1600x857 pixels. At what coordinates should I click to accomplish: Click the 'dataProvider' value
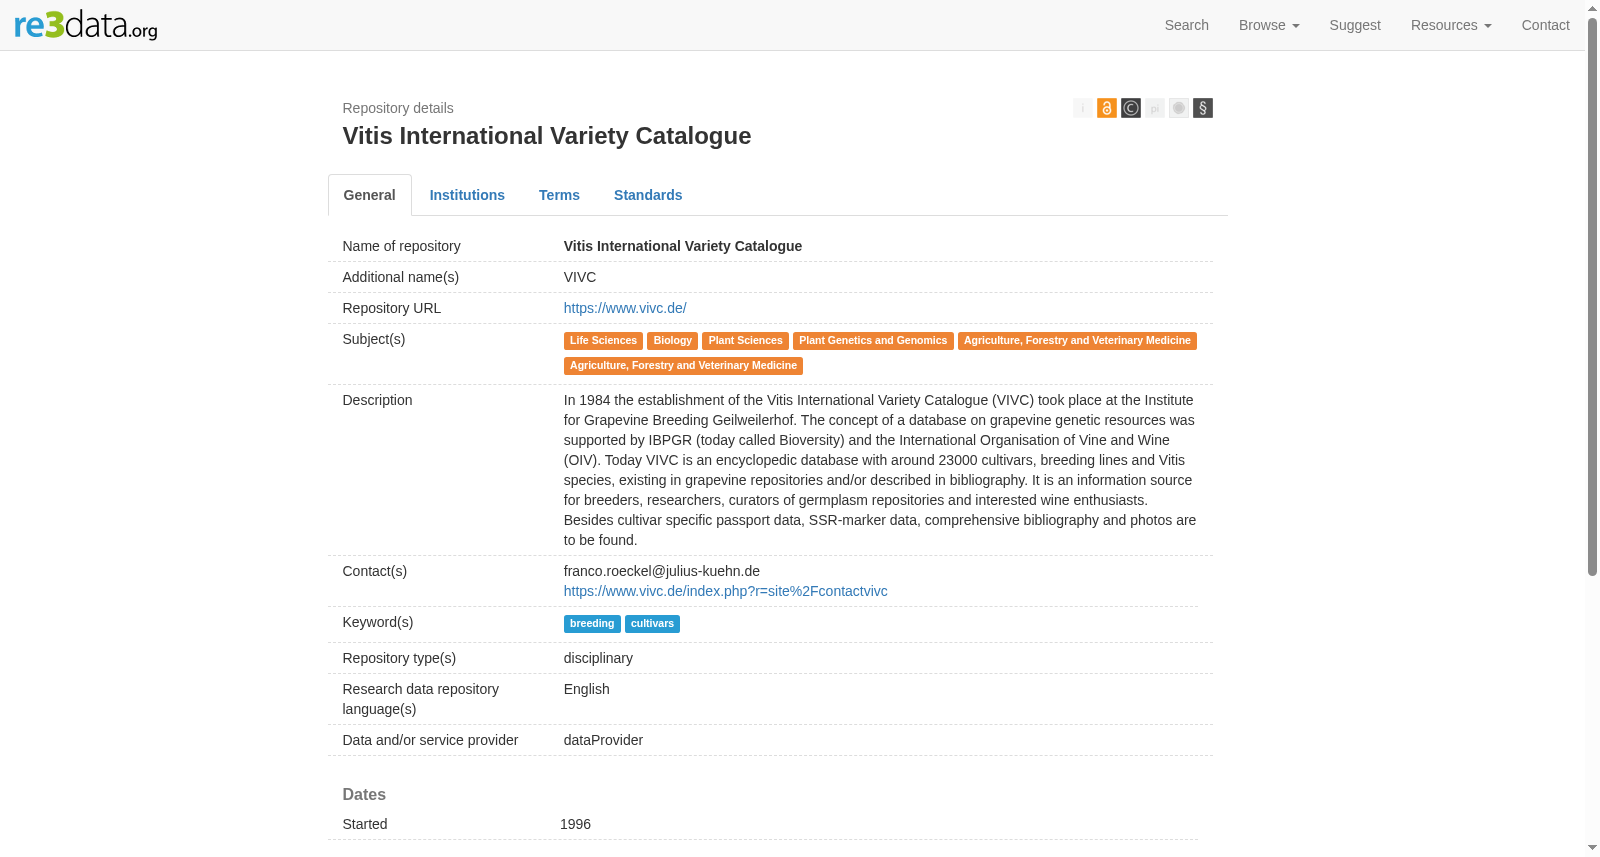tap(603, 740)
